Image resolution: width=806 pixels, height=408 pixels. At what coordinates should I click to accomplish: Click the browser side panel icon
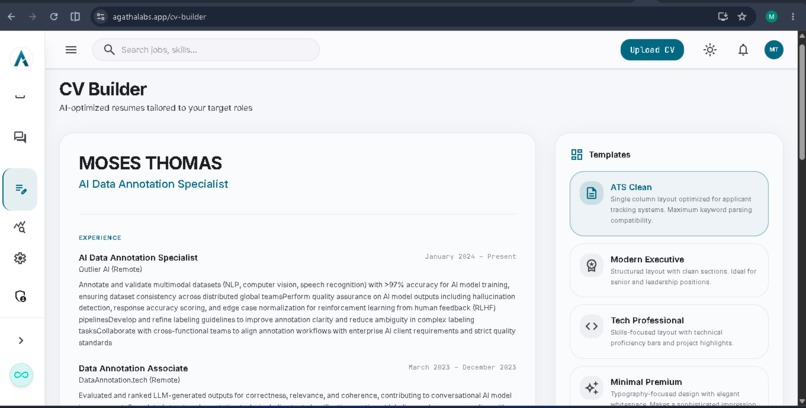click(x=75, y=16)
